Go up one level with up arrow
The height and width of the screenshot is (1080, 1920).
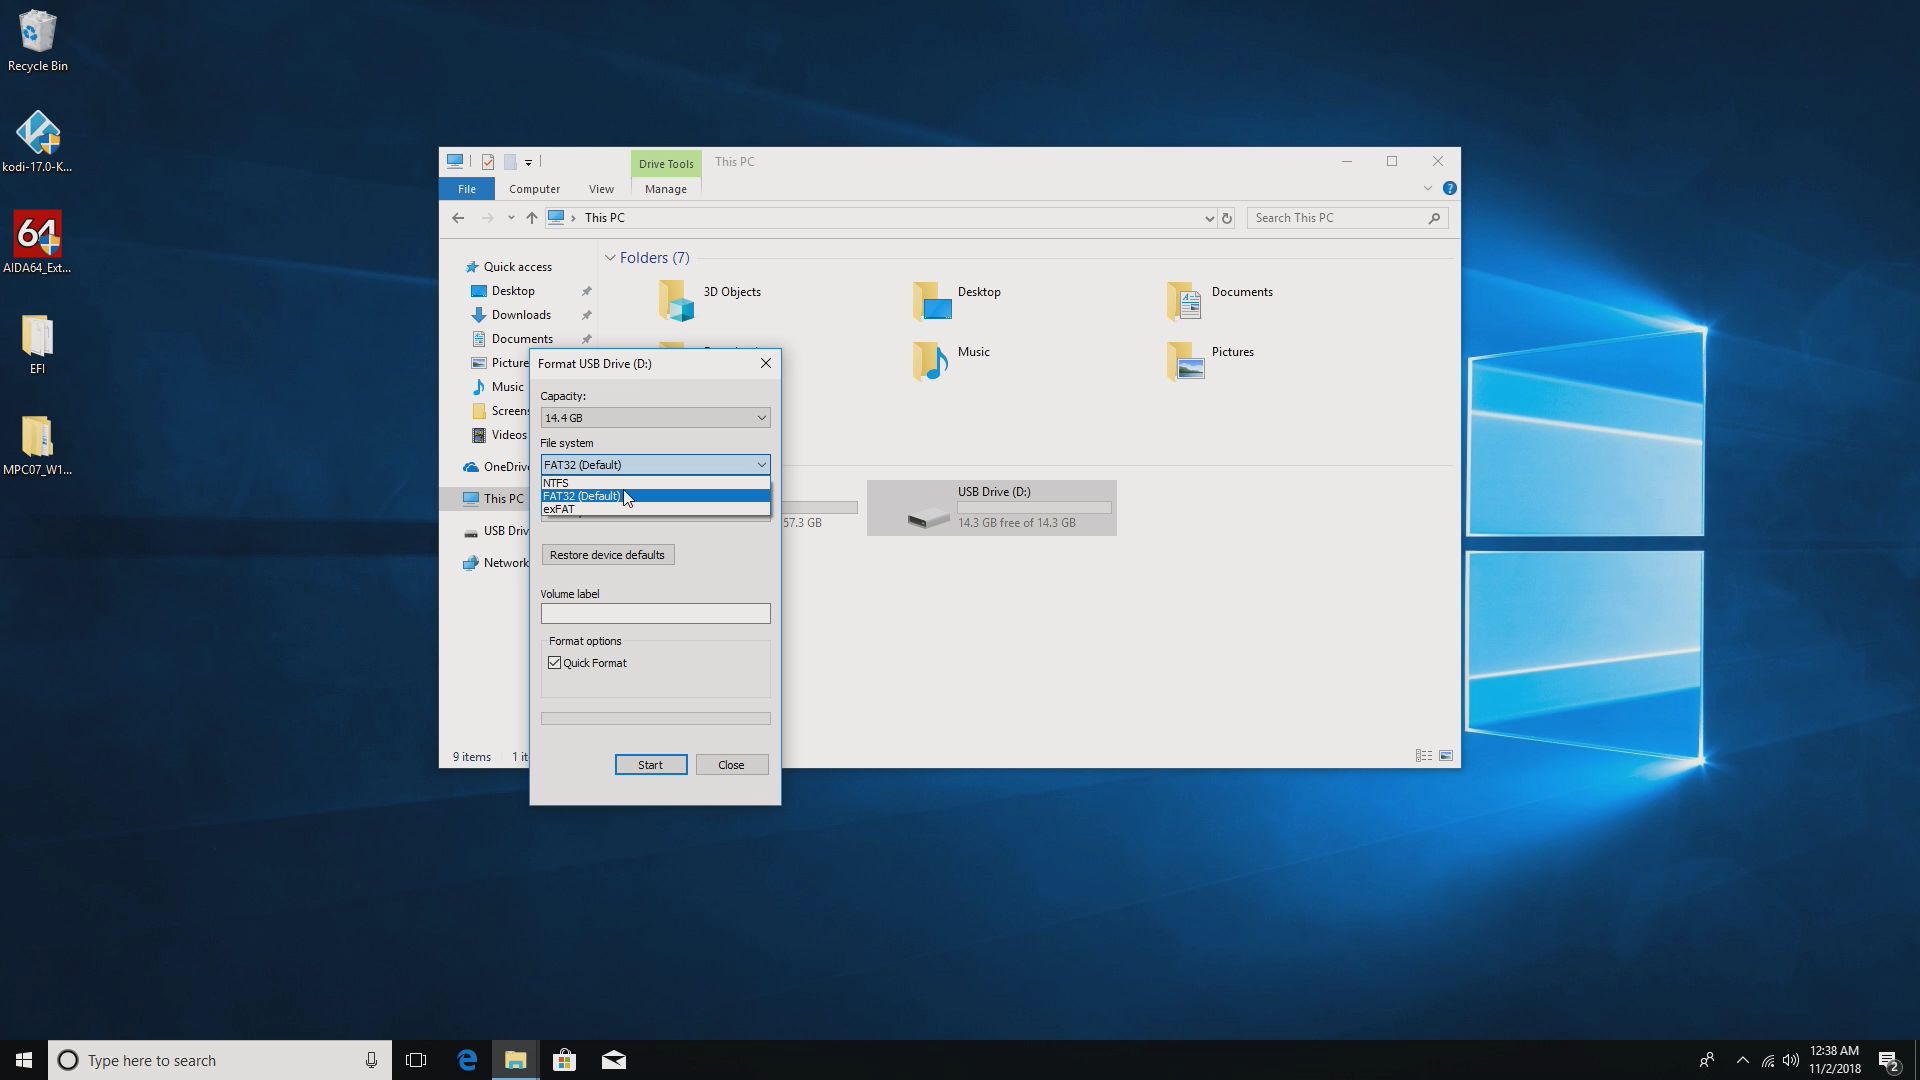pos(532,218)
